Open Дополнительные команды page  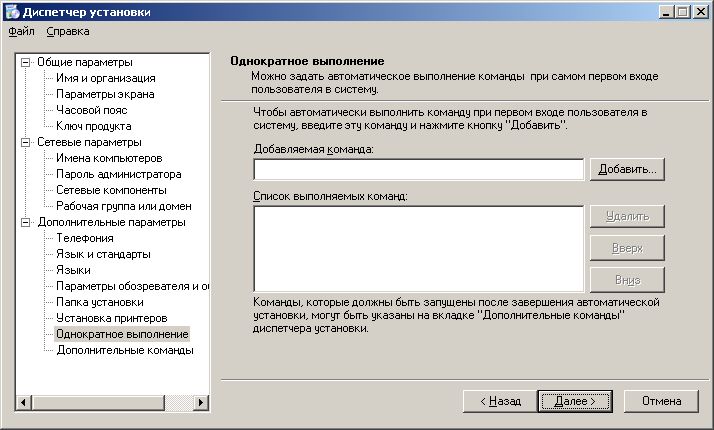pos(124,350)
